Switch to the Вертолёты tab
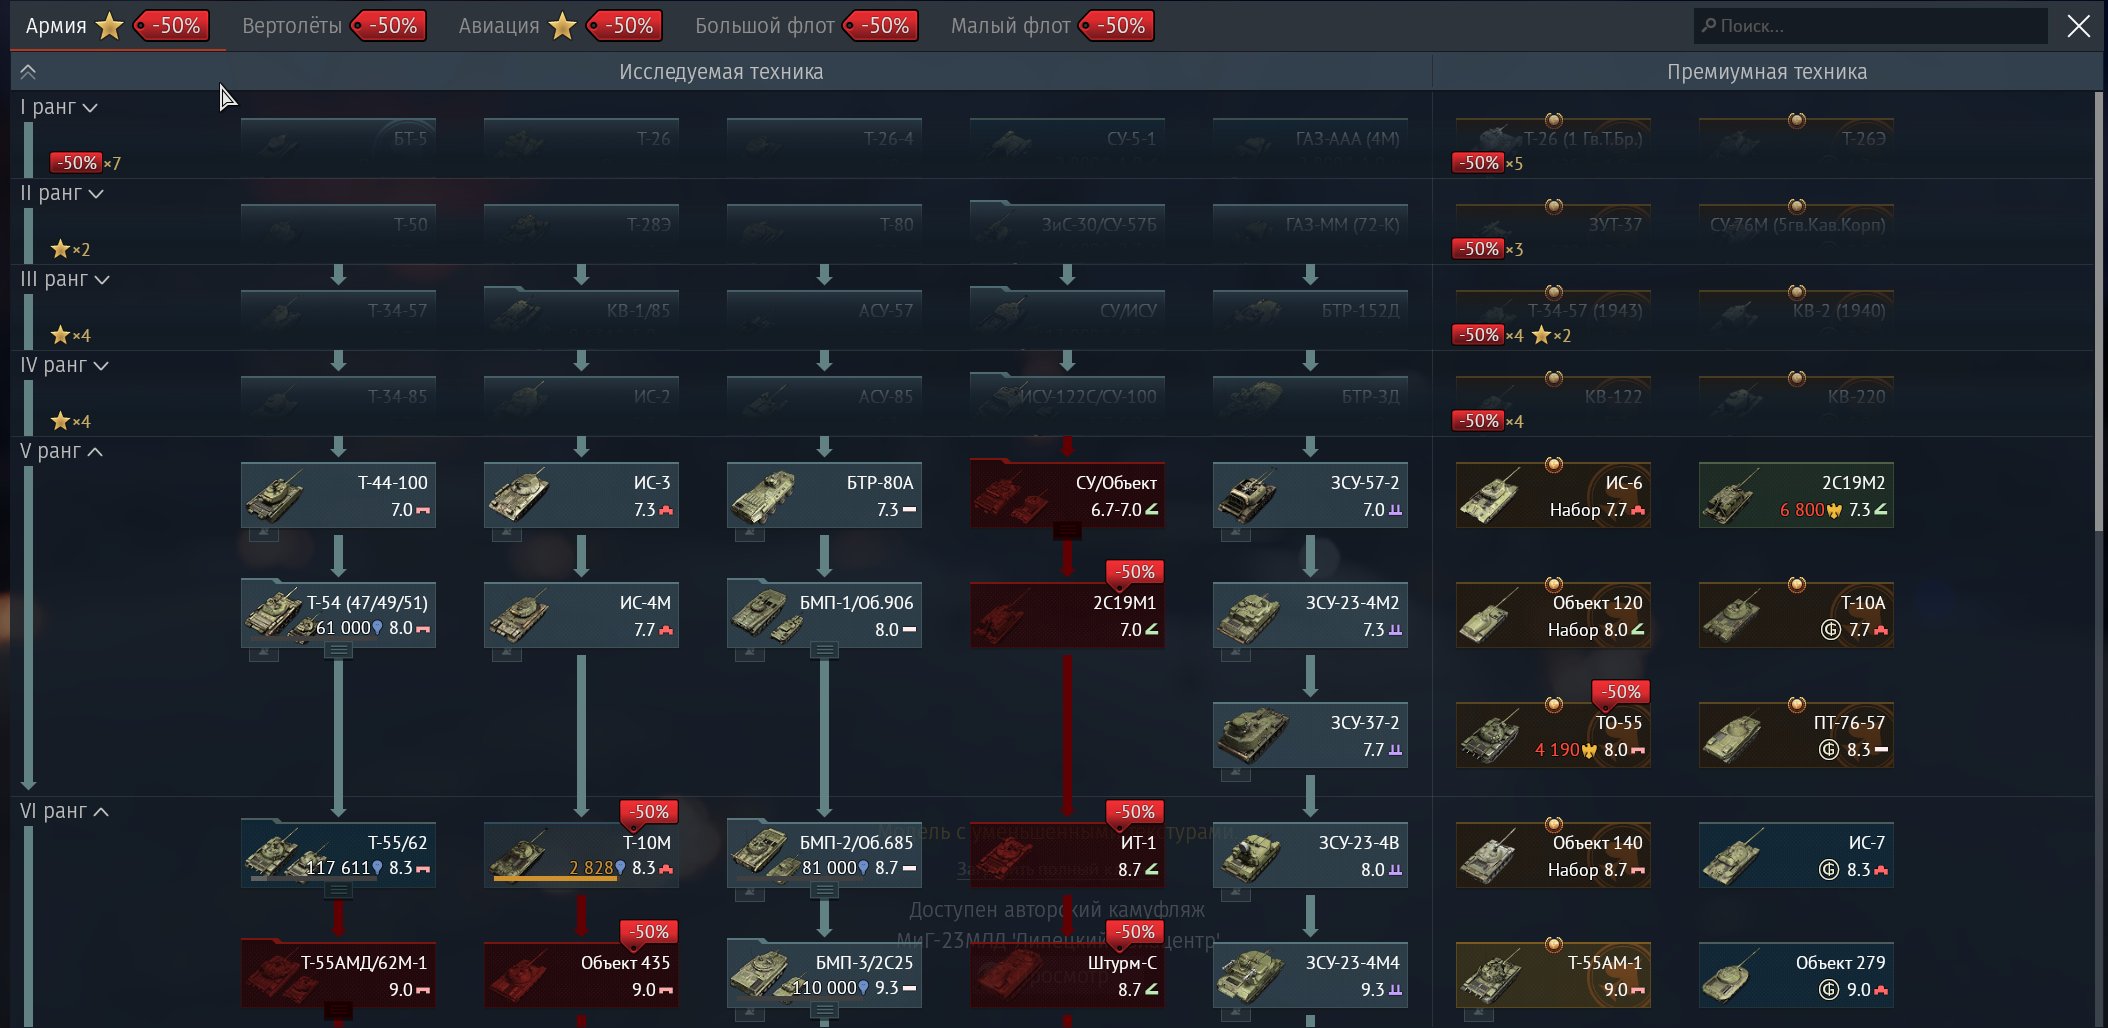Screen dimensions: 2108x1028 tap(292, 26)
